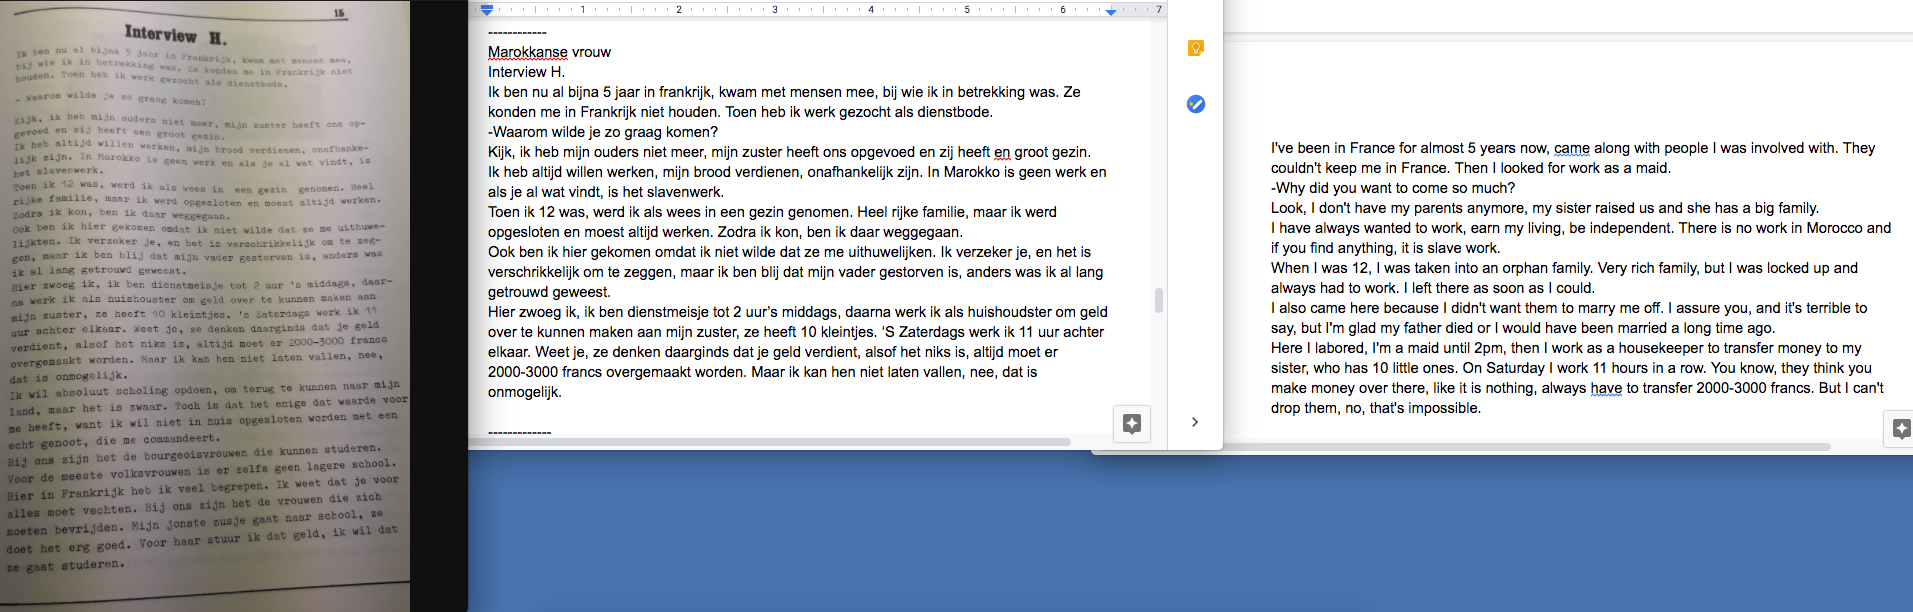Click the word 'onmogelijk.' in Dutch document
Viewport: 1913px width, 612px height.
[525, 392]
